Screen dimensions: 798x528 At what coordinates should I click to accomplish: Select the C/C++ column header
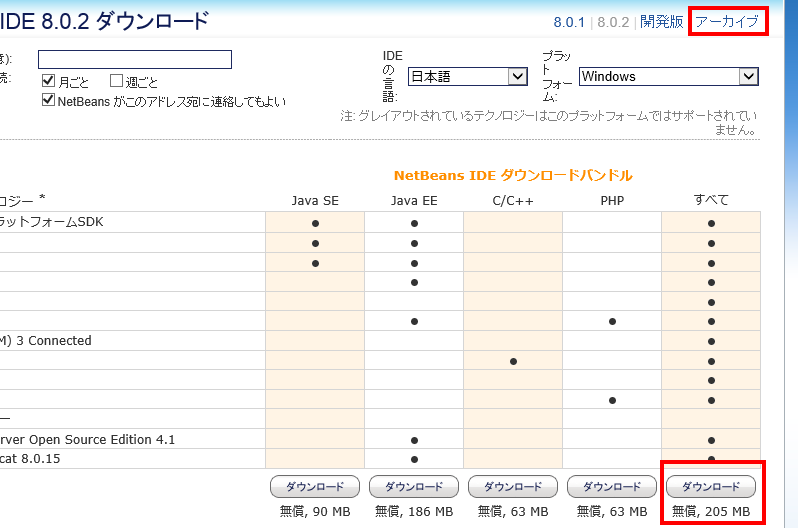pyautogui.click(x=512, y=201)
